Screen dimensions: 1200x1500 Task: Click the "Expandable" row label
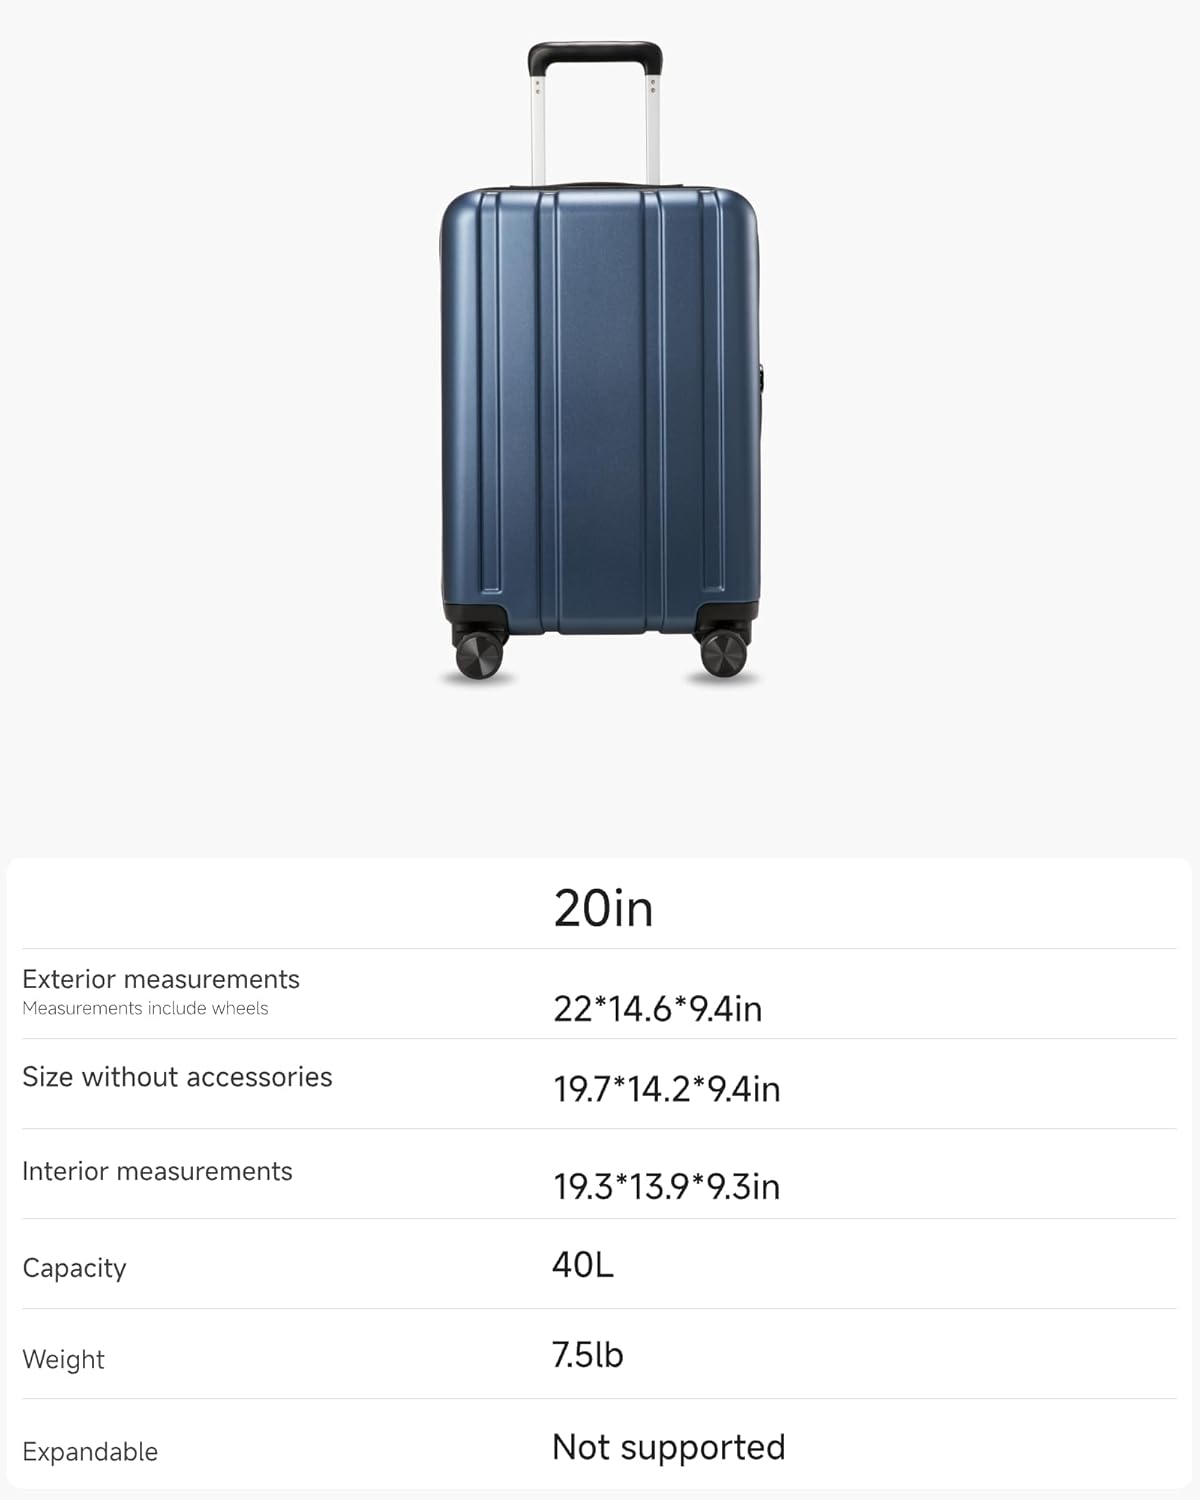coord(90,1451)
